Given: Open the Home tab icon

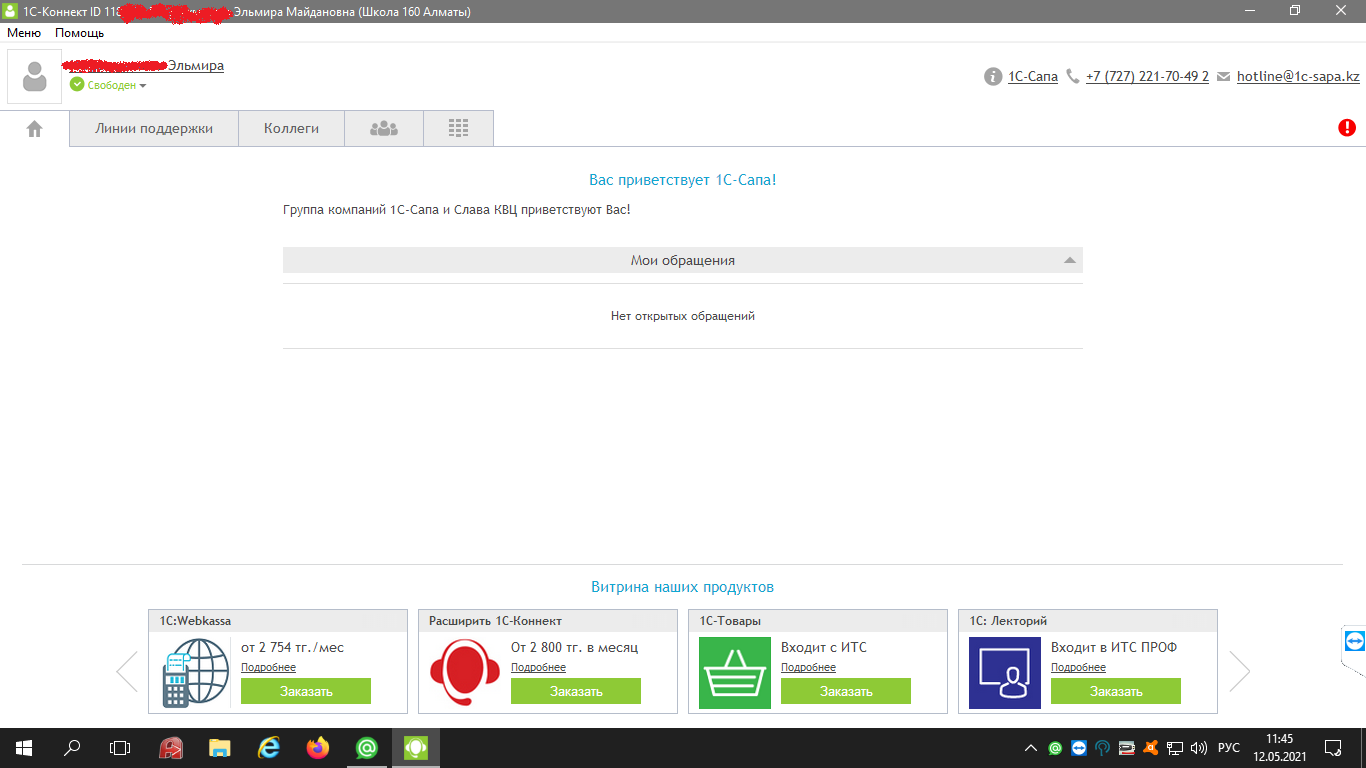Looking at the screenshot, I should (34, 129).
